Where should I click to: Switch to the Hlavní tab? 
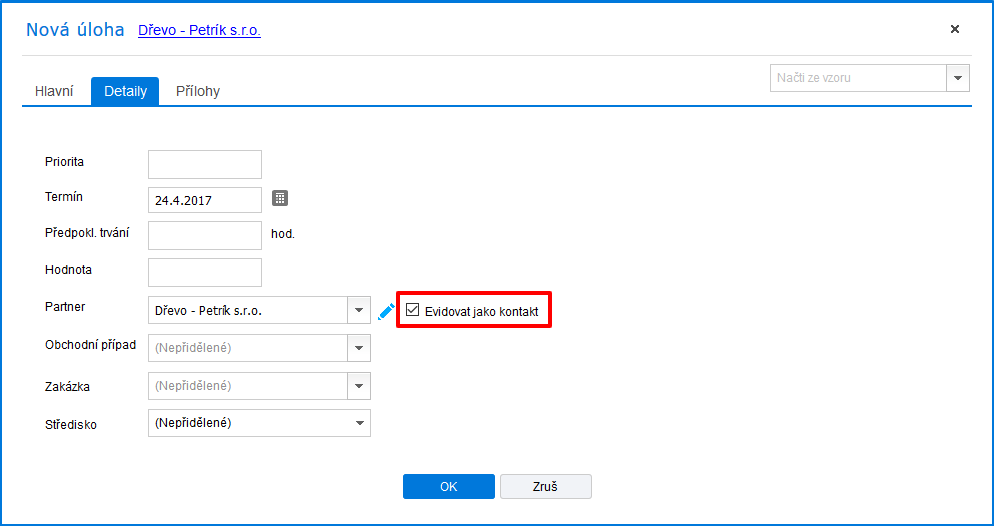point(55,91)
